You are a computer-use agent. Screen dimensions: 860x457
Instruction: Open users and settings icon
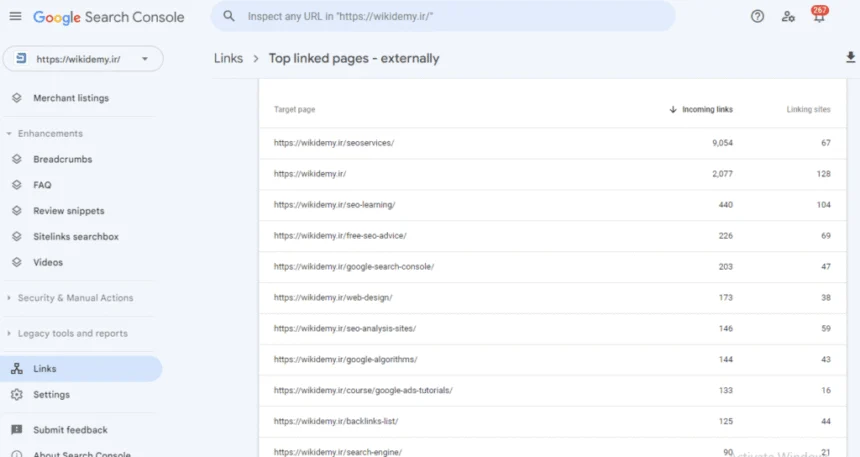click(x=788, y=16)
